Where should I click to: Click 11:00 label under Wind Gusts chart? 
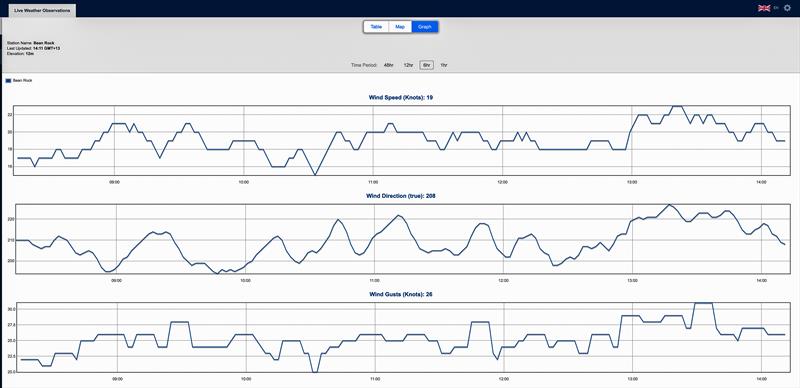(x=375, y=379)
